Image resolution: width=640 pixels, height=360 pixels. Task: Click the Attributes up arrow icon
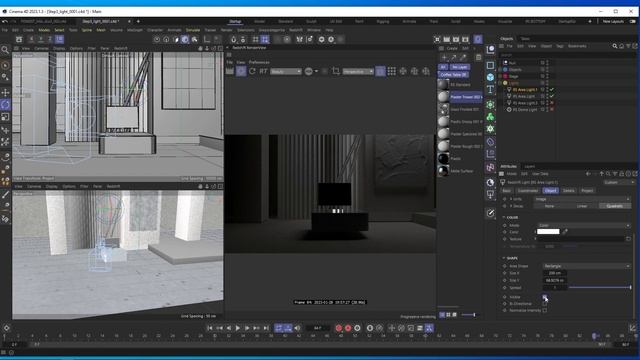click(x=601, y=174)
